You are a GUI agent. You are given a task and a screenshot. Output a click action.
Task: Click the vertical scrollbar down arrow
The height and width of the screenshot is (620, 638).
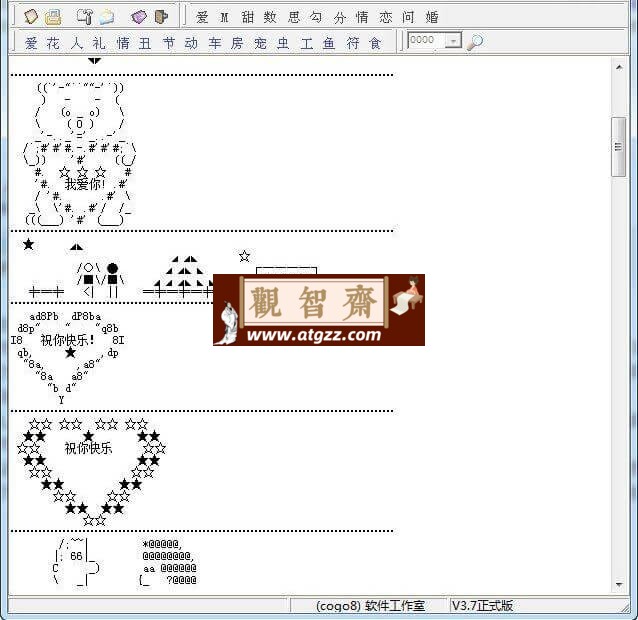tap(619, 584)
